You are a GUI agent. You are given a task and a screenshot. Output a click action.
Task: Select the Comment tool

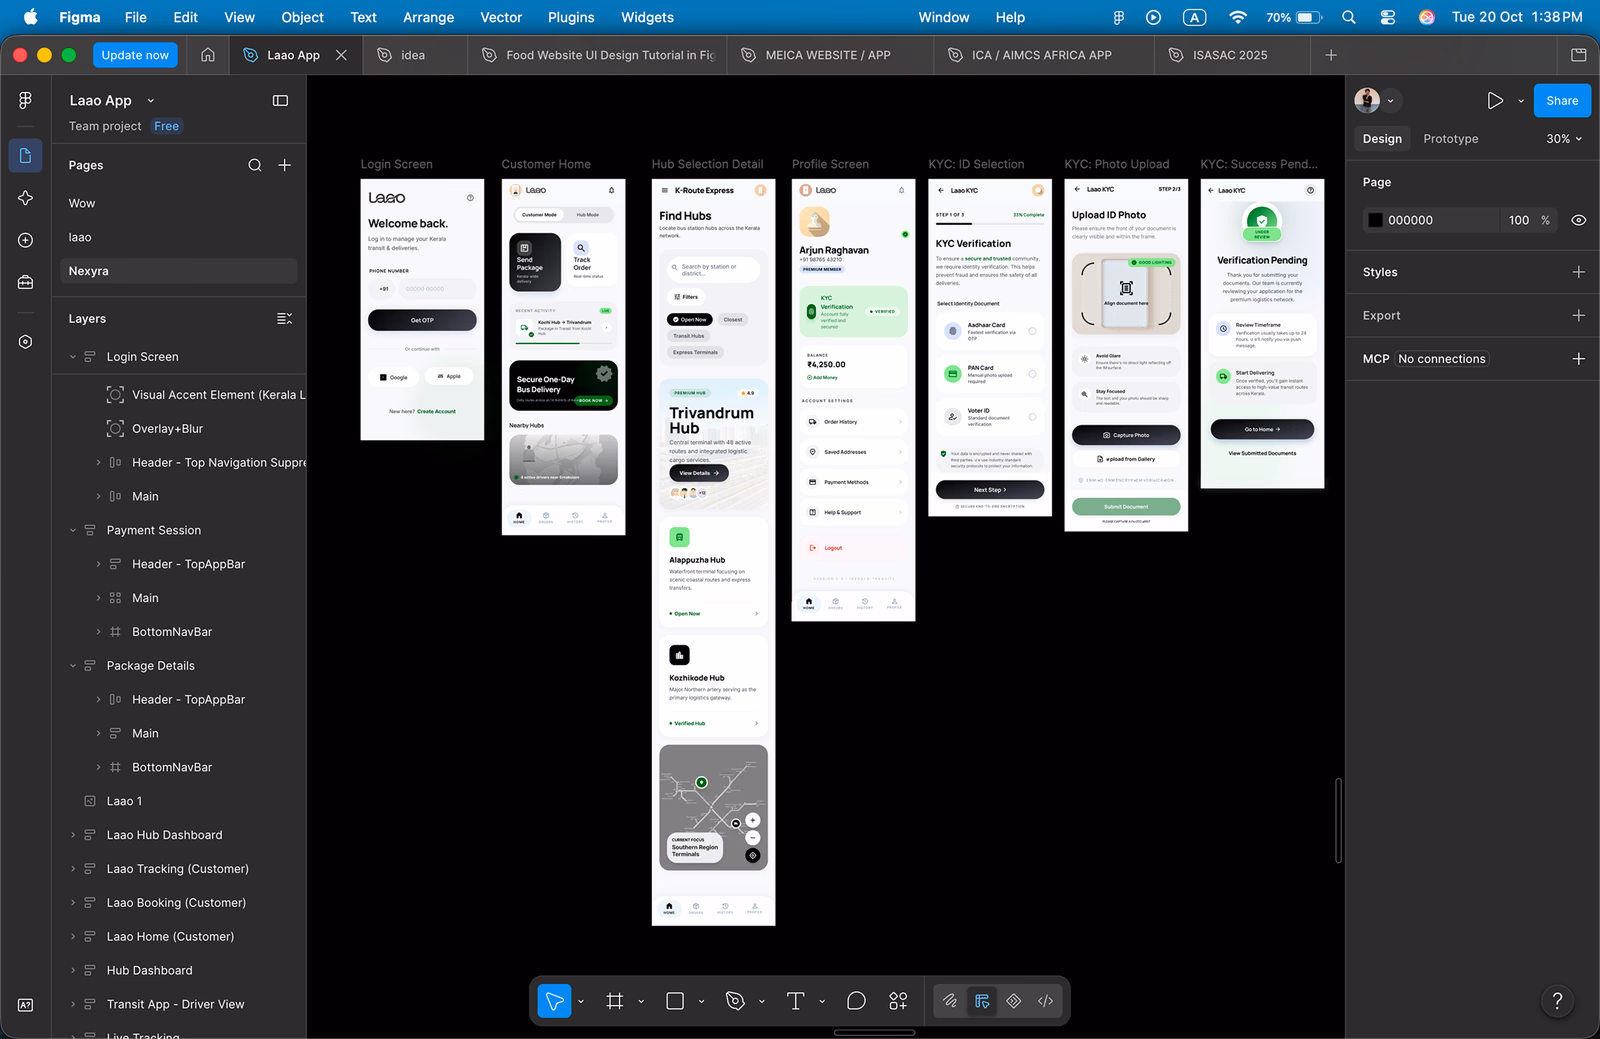(x=856, y=1001)
